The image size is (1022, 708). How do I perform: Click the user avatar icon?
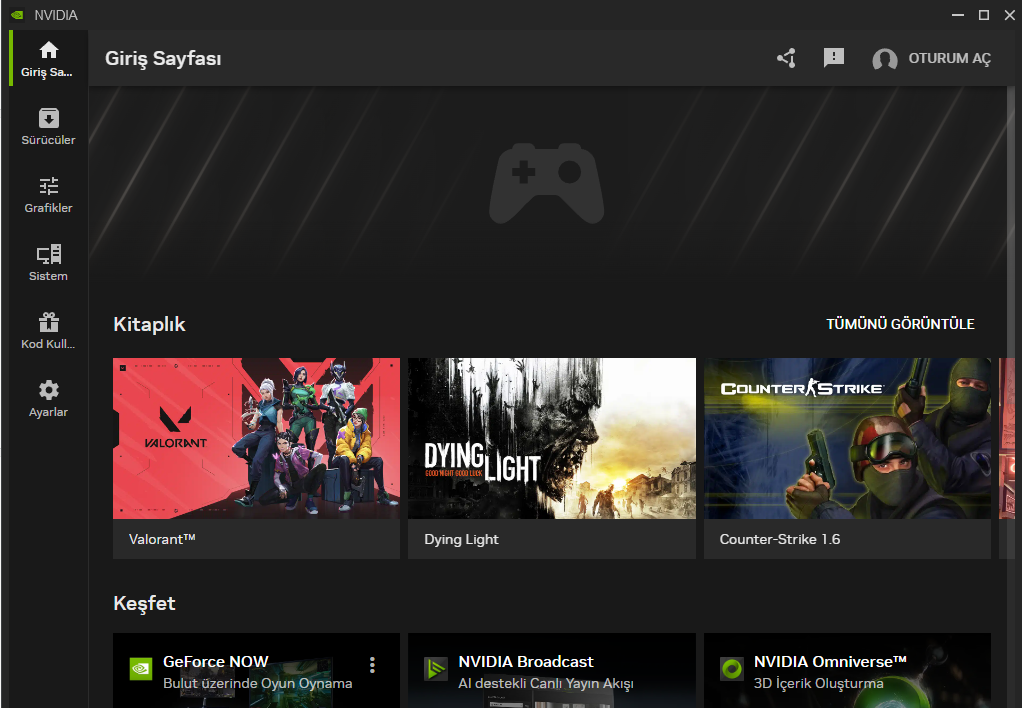coord(884,59)
